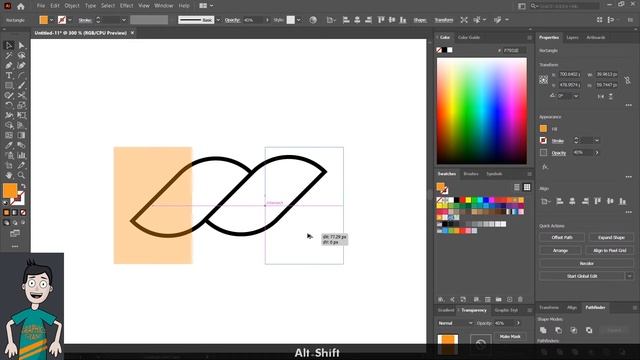Select the Direct Selection tool
Screen dimensions: 640x360
(x=21, y=45)
